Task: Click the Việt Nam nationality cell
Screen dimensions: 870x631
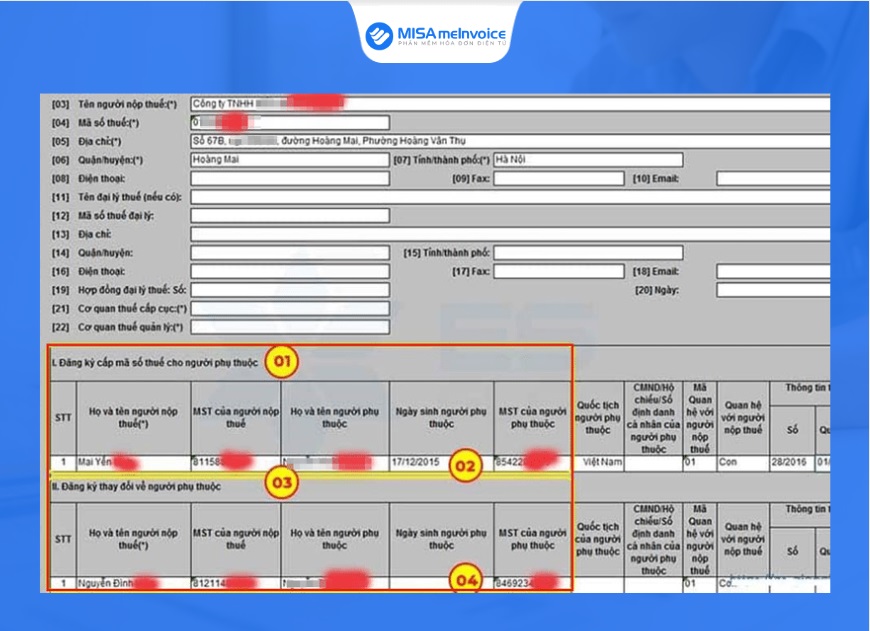Action: click(598, 462)
